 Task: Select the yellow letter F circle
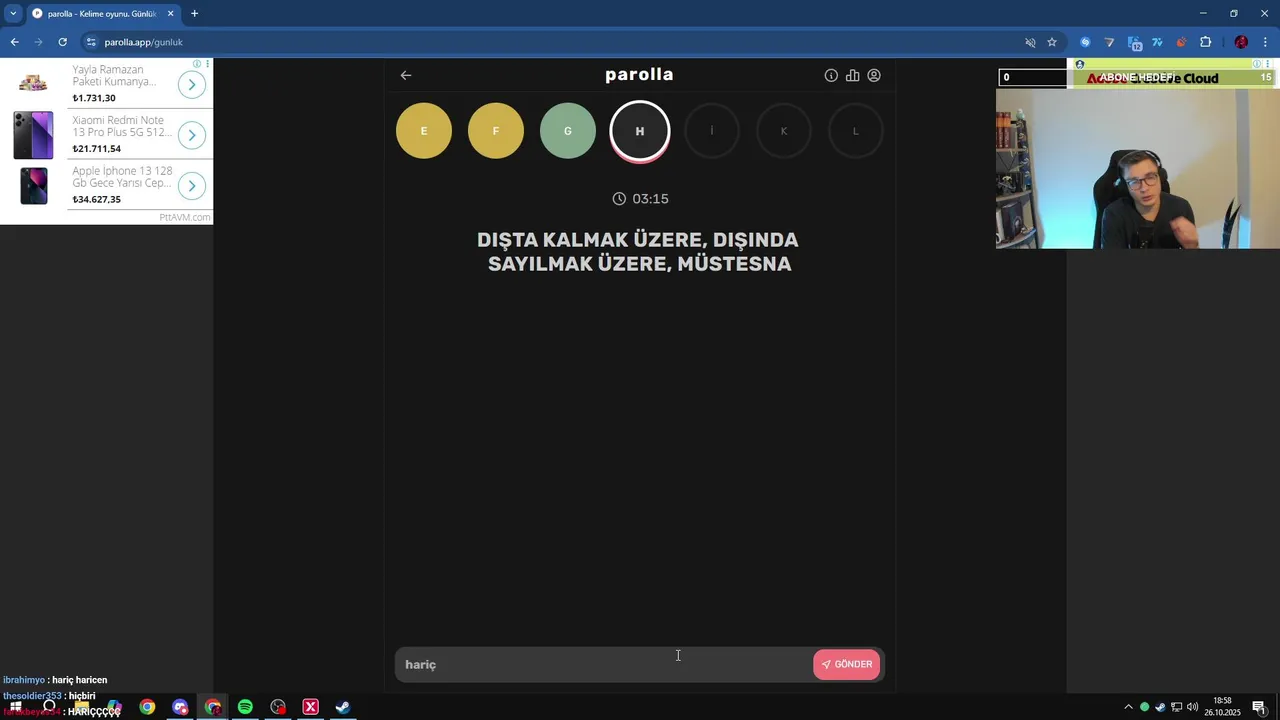(496, 131)
